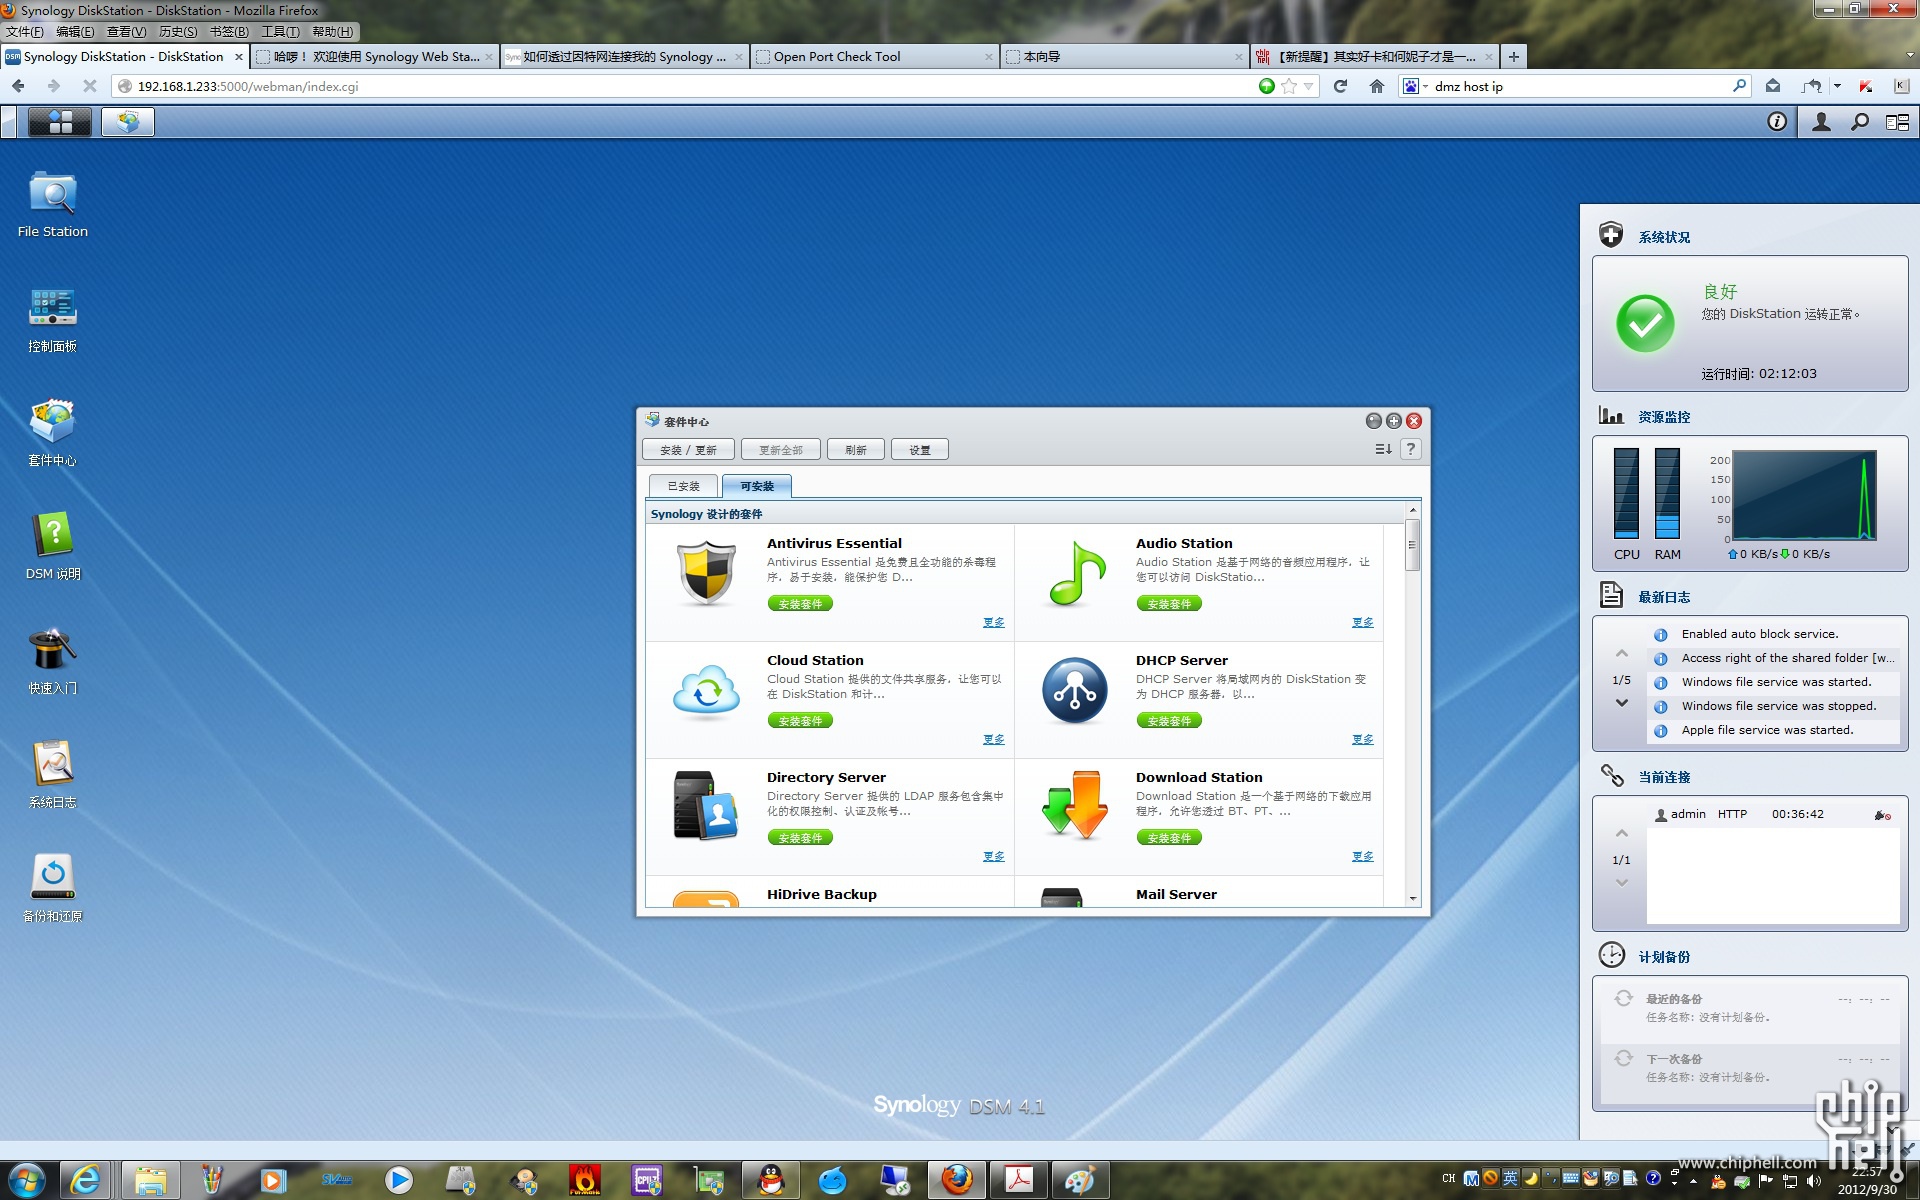1920x1200 pixels.
Task: Install the Cloud Station package
Action: [800, 721]
